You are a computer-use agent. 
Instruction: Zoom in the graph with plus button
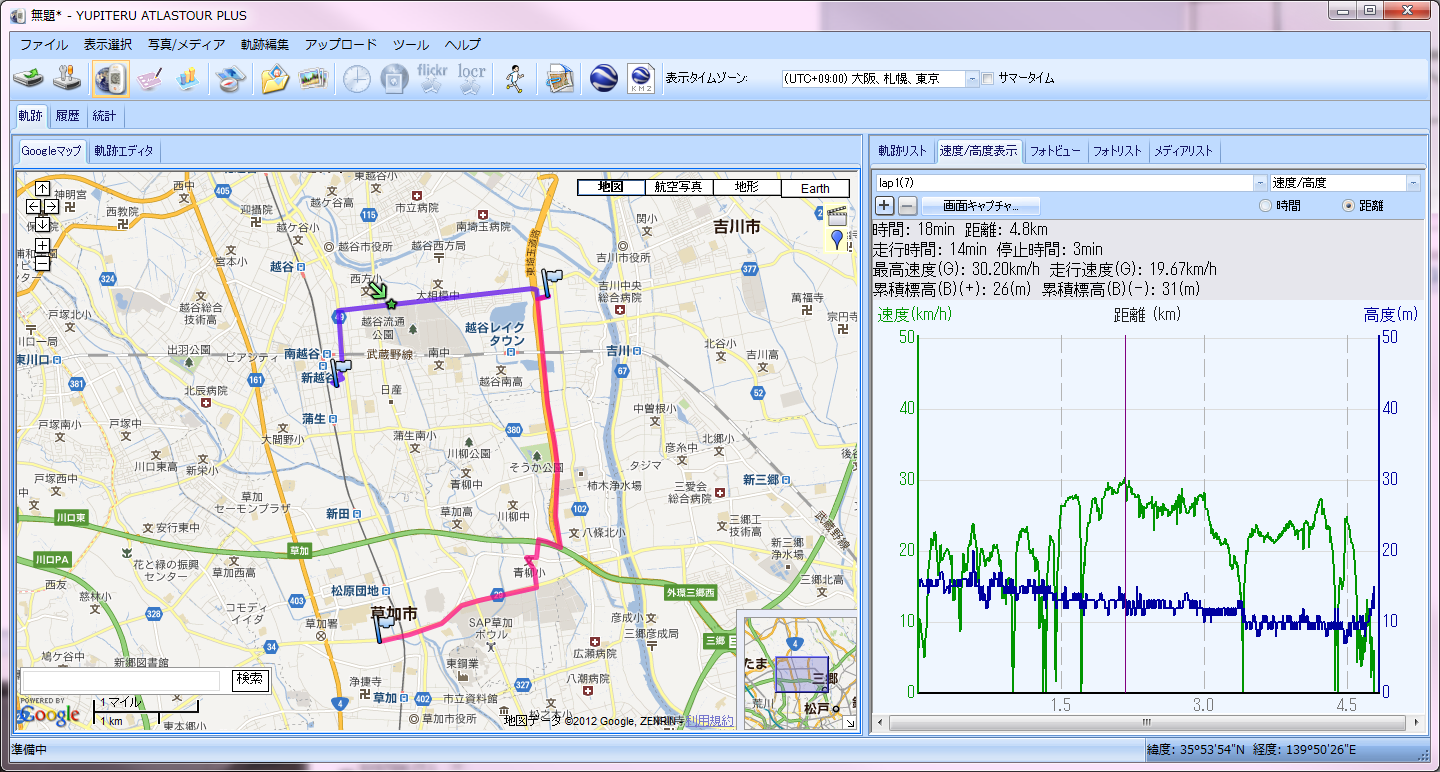click(x=884, y=206)
